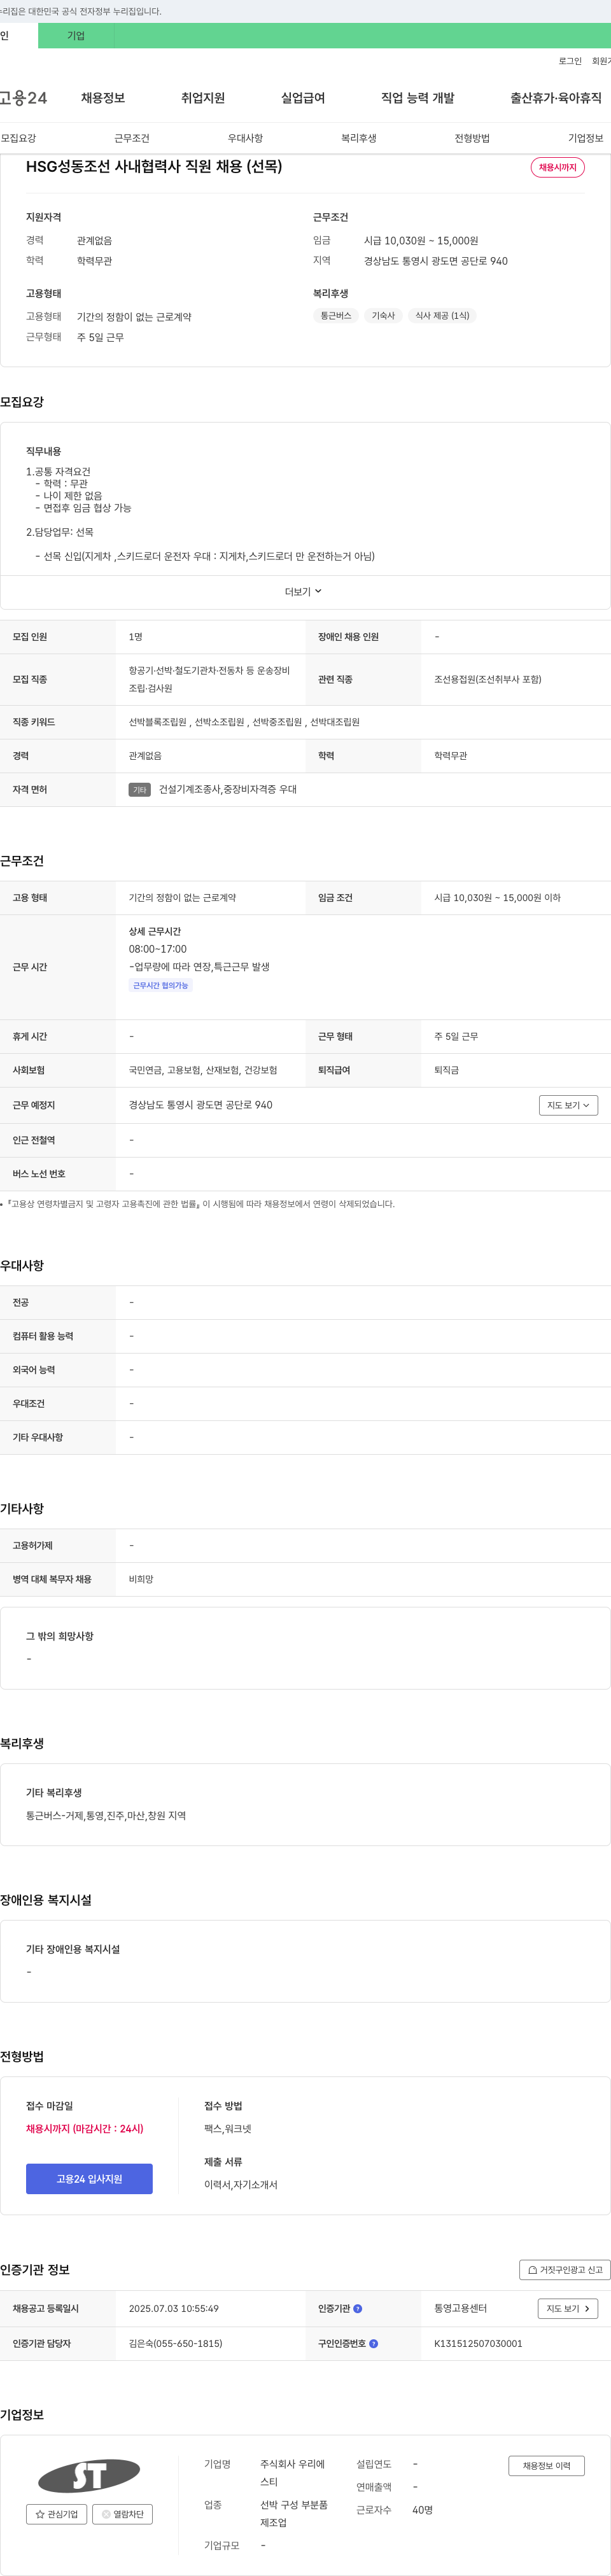611x2576 pixels.
Task: Click the 기숙사 welfare tag
Action: pyautogui.click(x=384, y=315)
